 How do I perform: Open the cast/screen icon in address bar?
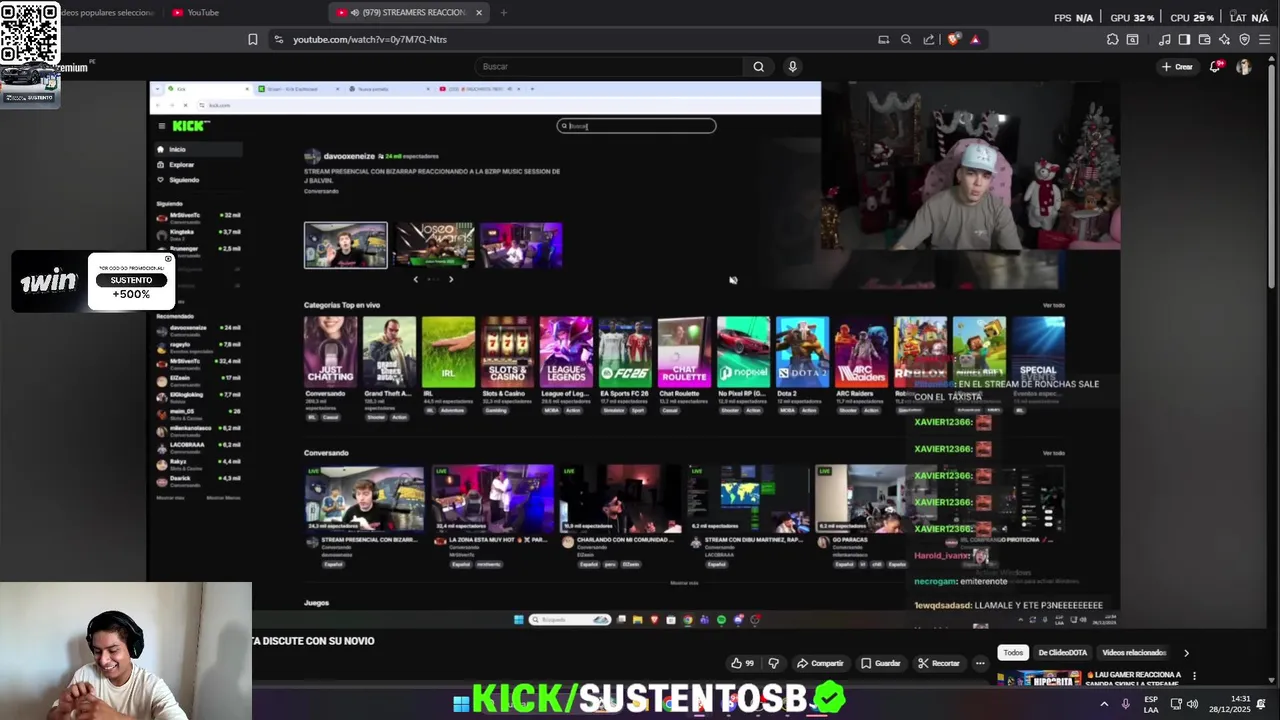click(883, 39)
